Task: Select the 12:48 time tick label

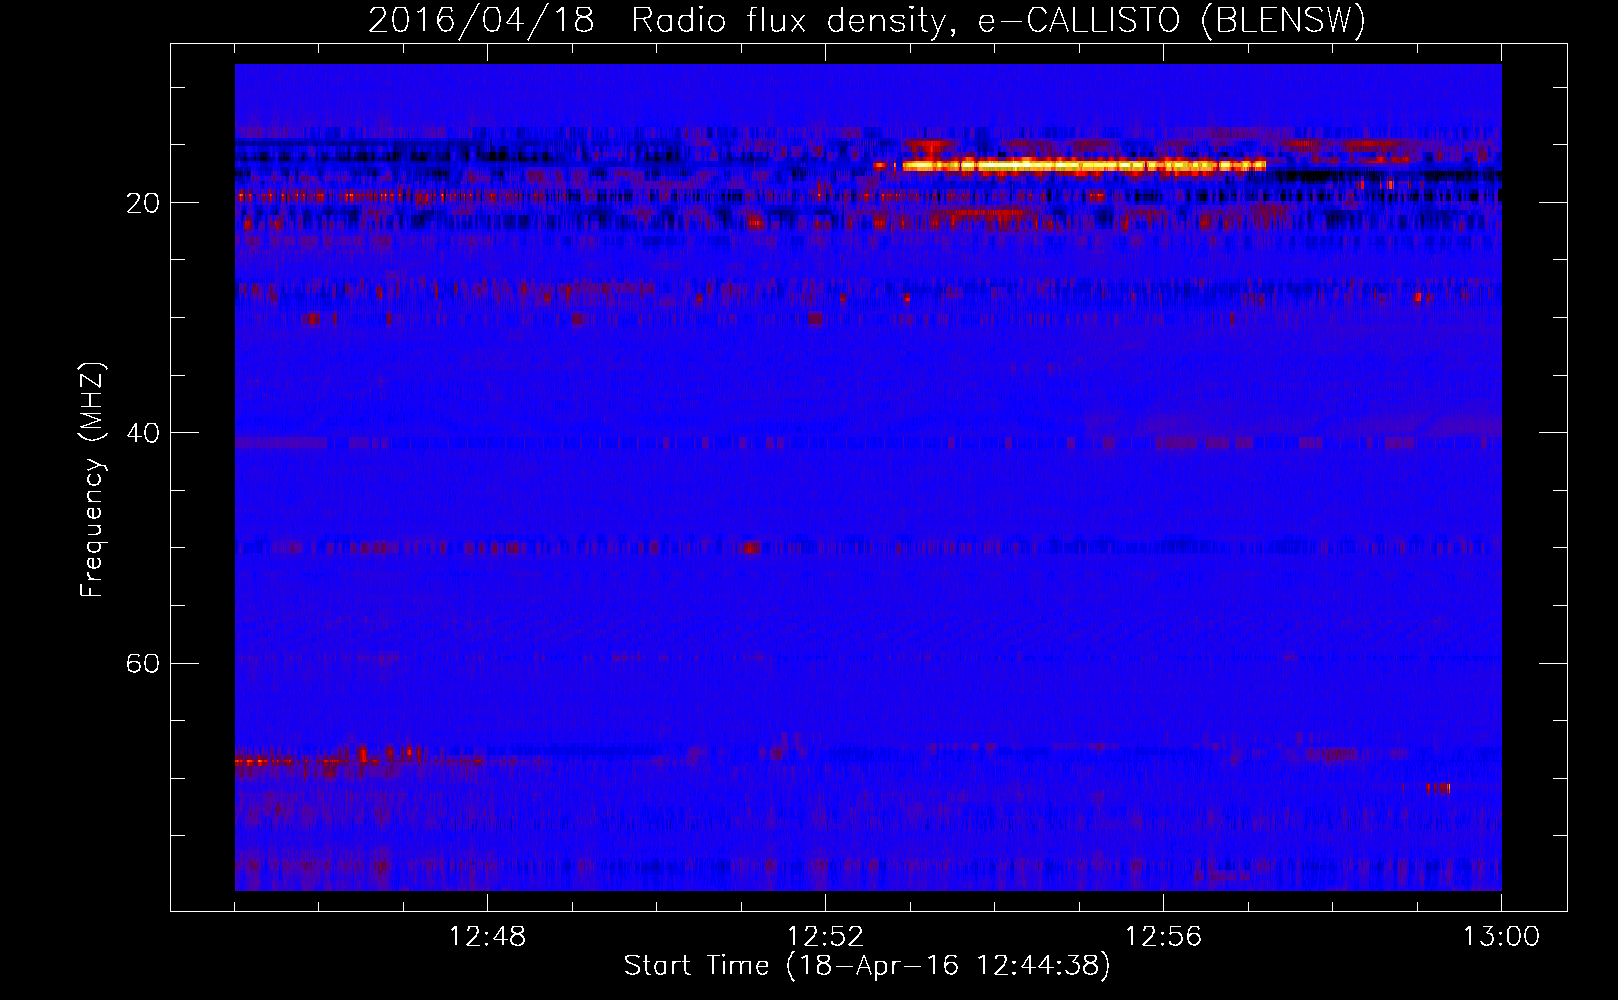Action: point(487,937)
